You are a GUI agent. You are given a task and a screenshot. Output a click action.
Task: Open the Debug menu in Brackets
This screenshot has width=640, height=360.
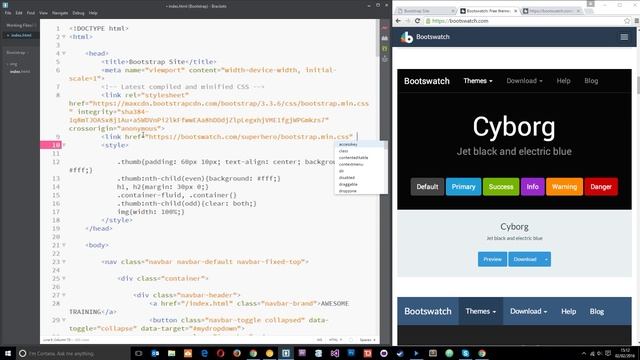(x=78, y=13)
